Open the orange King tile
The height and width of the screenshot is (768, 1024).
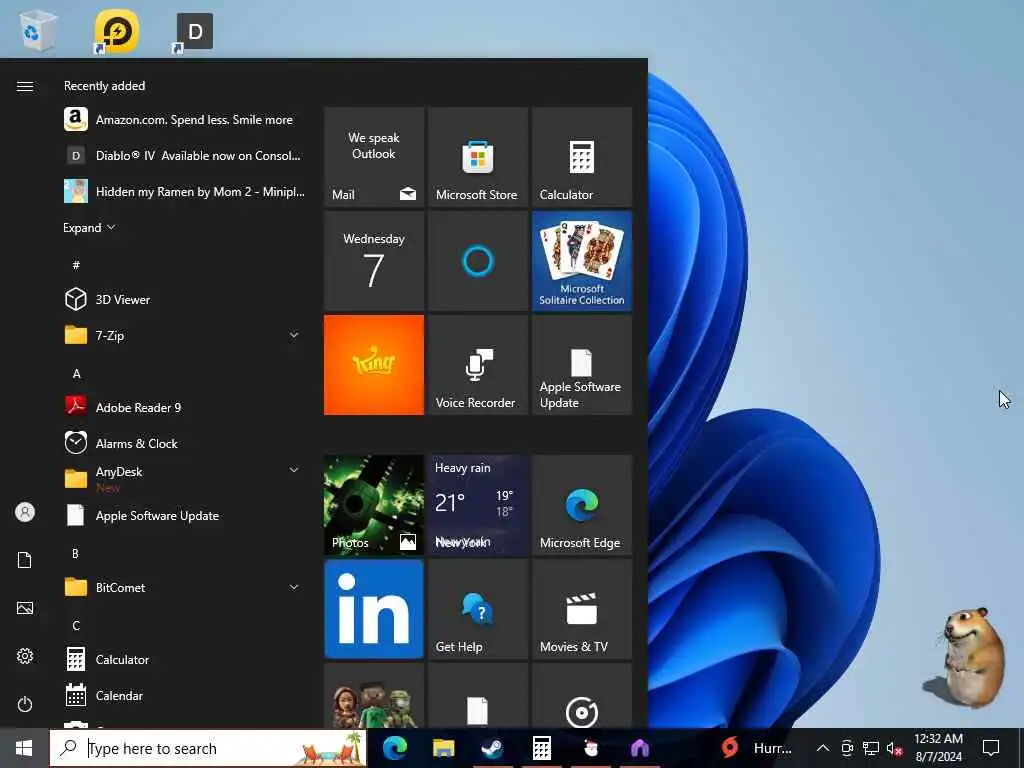click(x=374, y=365)
